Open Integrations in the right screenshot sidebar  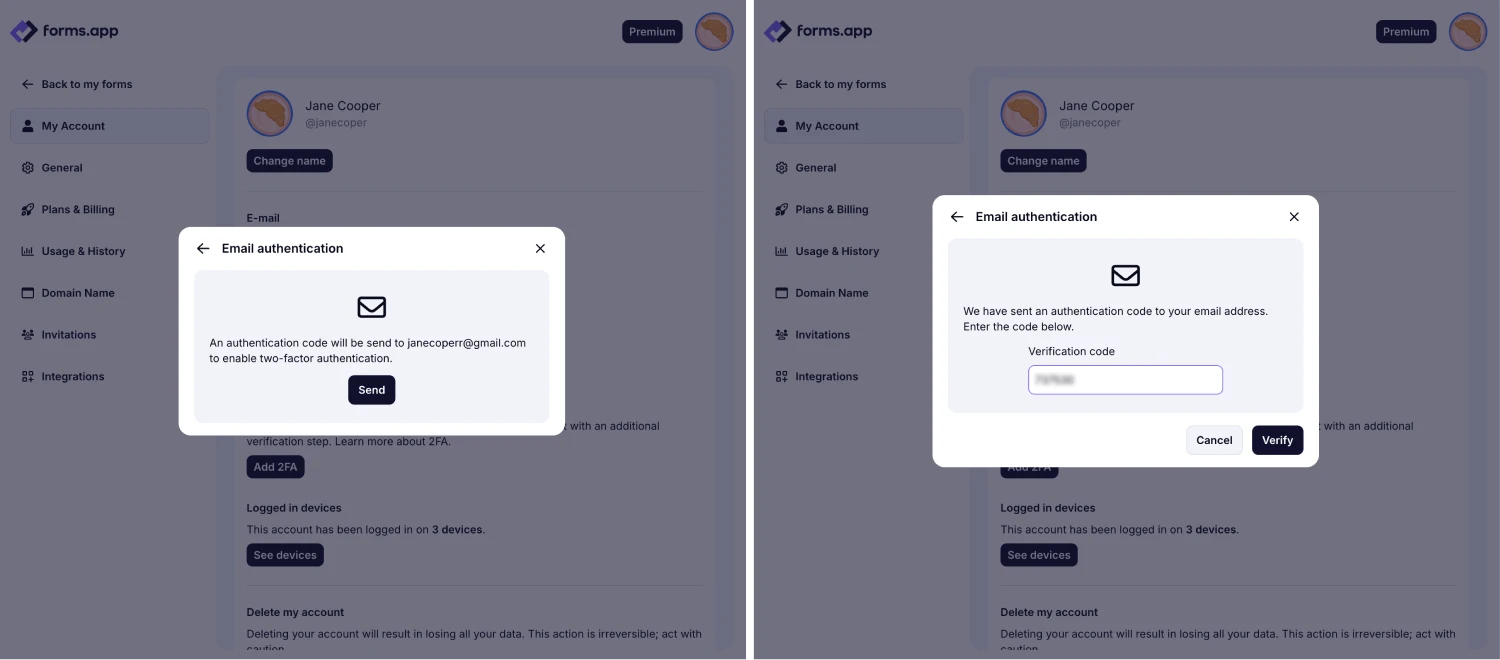coord(826,377)
